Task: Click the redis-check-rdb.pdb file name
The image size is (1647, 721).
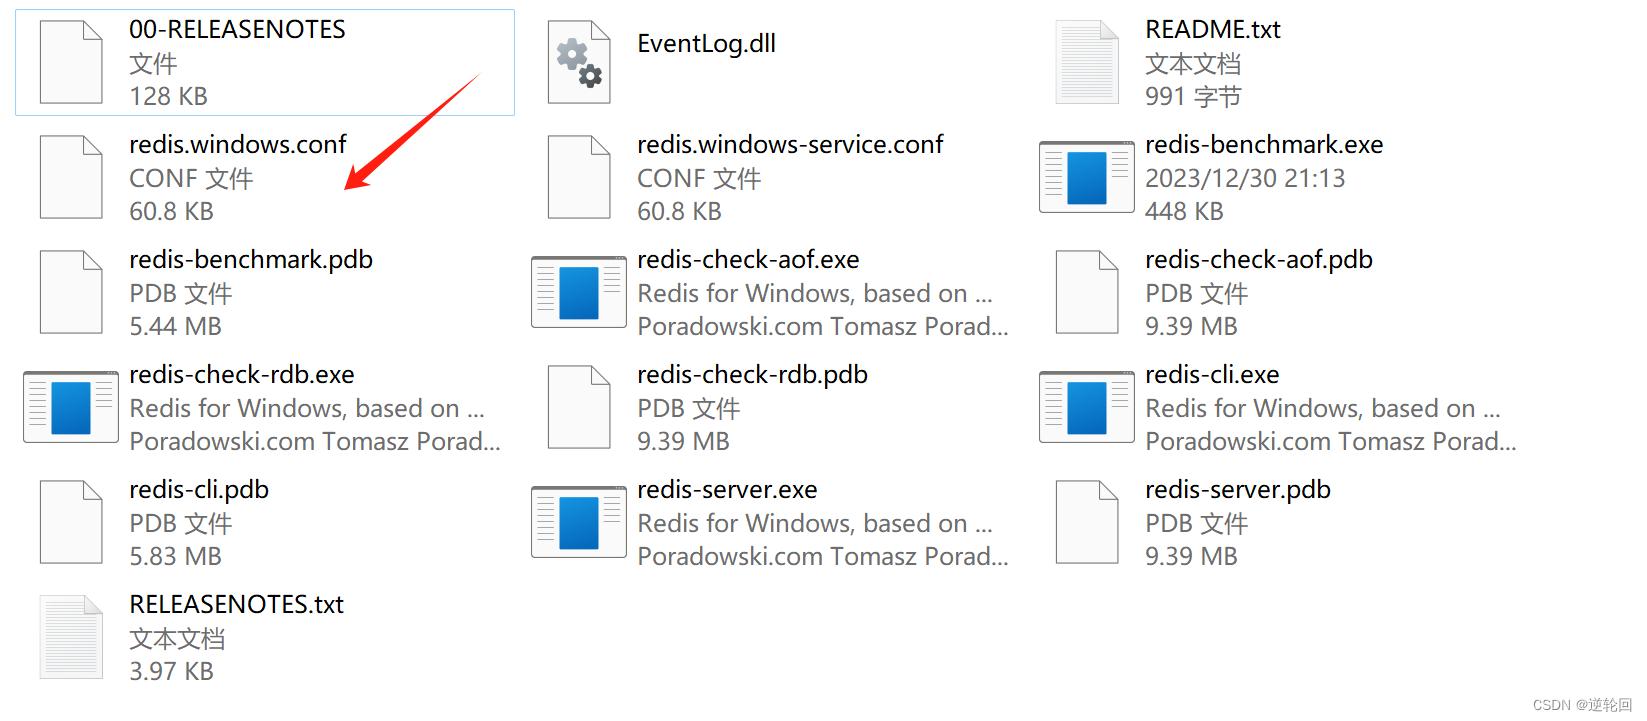Action: click(753, 375)
